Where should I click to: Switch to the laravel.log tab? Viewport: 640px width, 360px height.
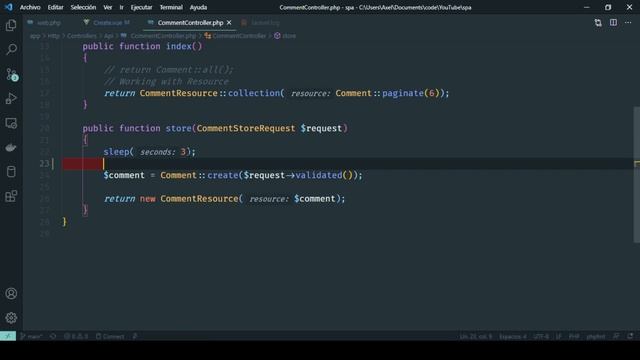click(x=261, y=23)
